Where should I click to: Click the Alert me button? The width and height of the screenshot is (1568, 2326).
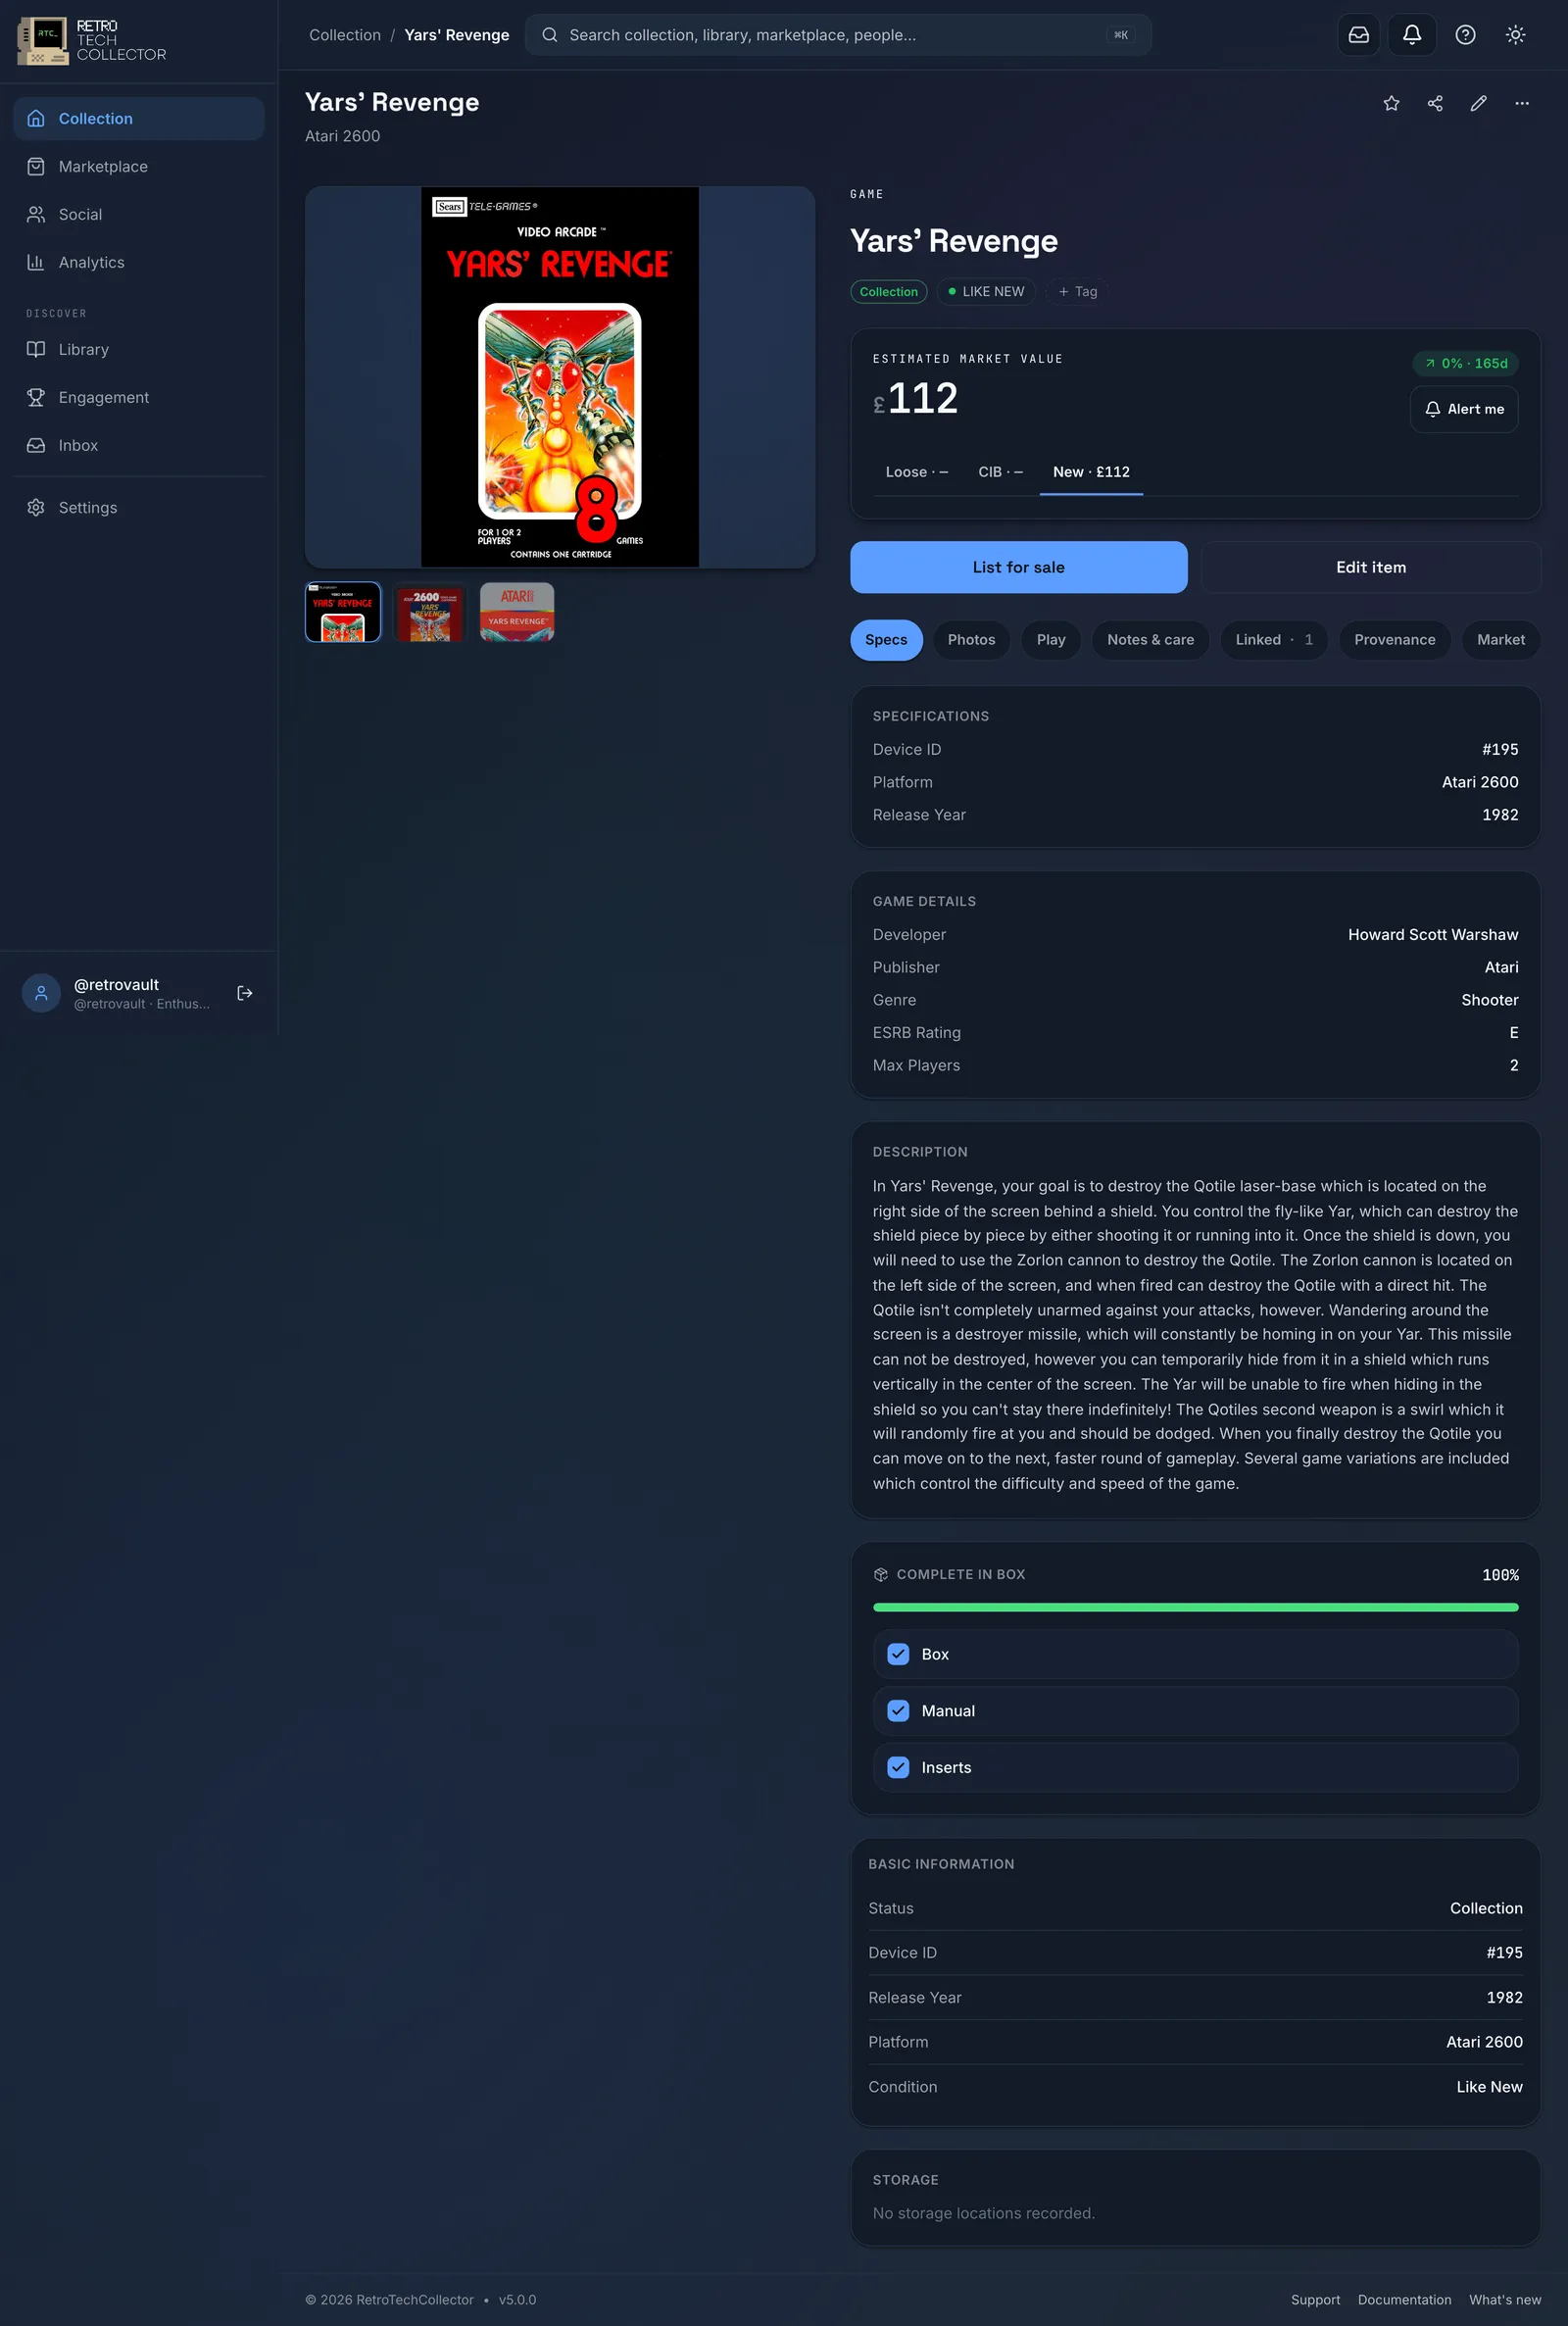[1464, 409]
